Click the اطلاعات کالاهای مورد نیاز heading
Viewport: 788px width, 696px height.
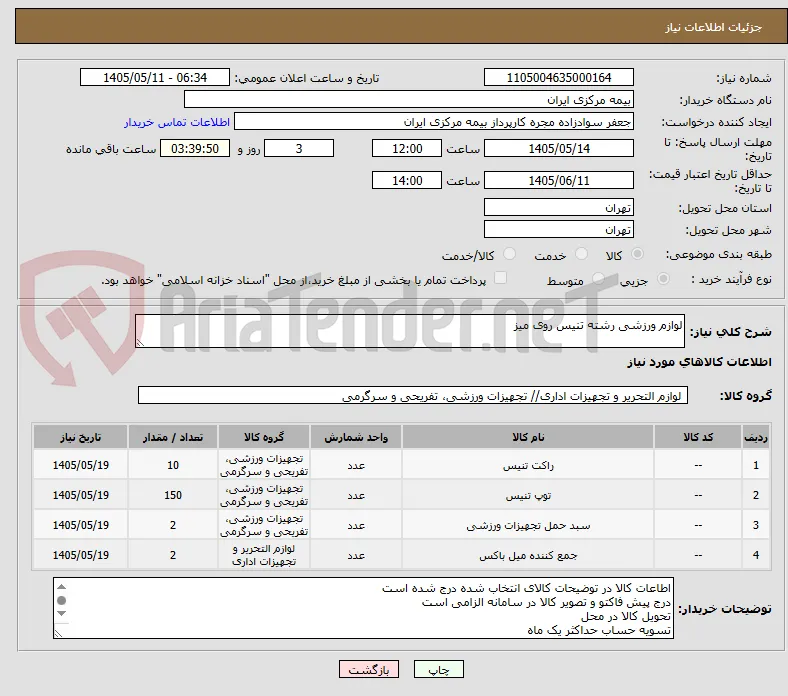pyautogui.click(x=699, y=362)
